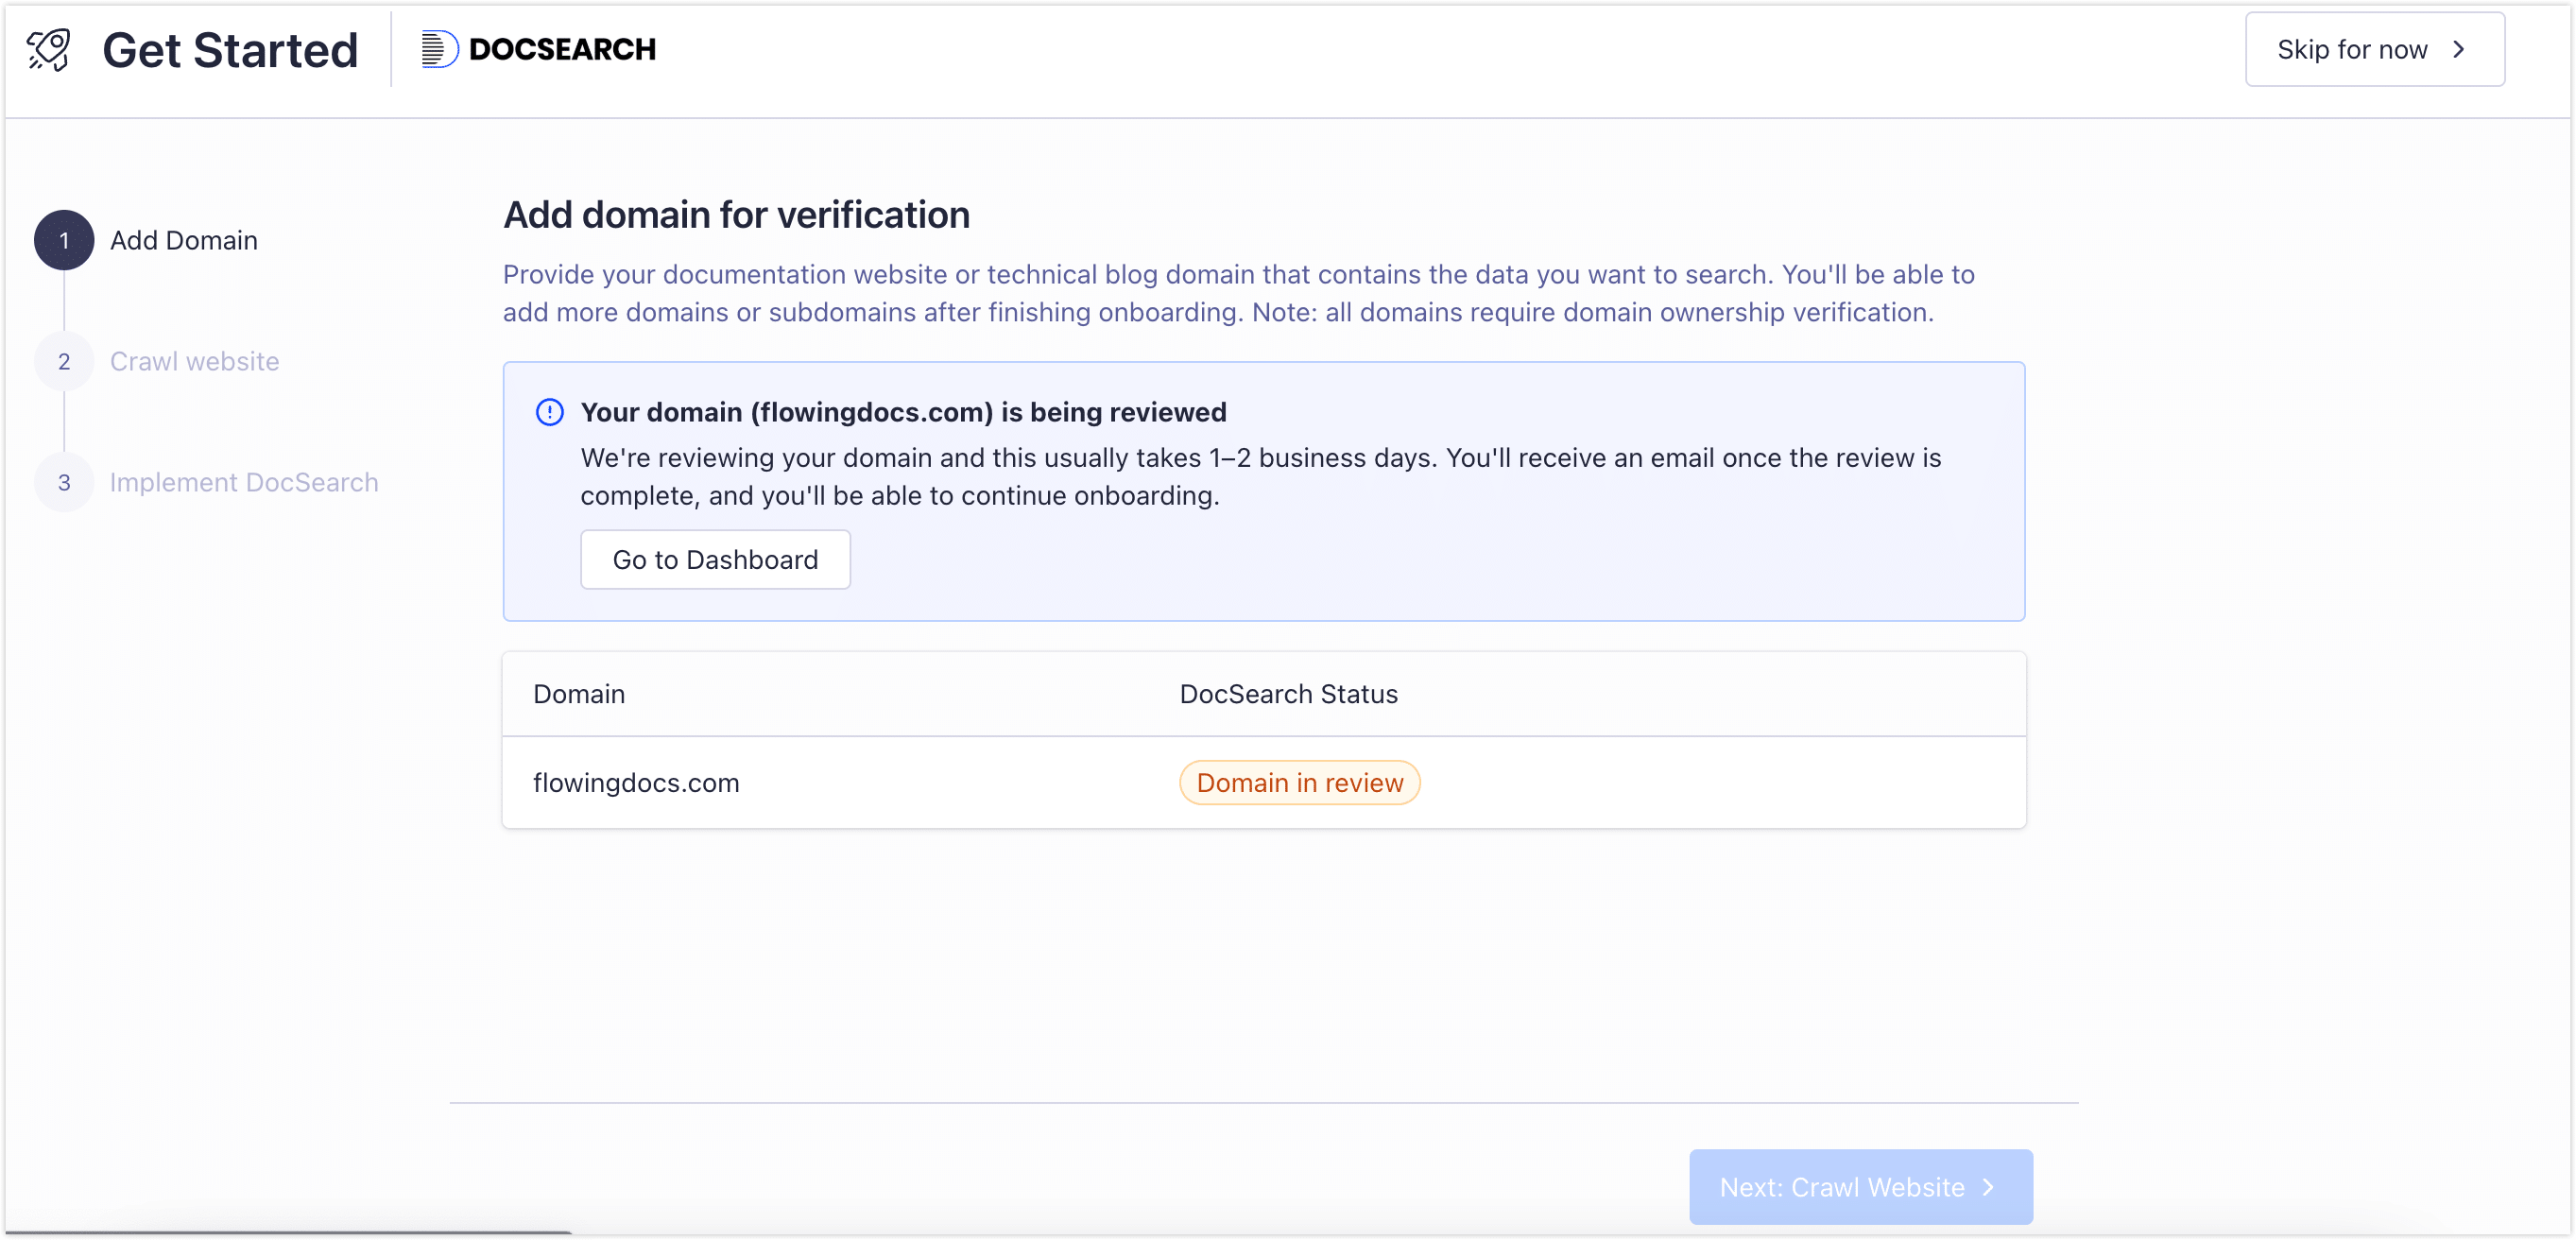Open the Implement DocSearch step label

[x=244, y=482]
